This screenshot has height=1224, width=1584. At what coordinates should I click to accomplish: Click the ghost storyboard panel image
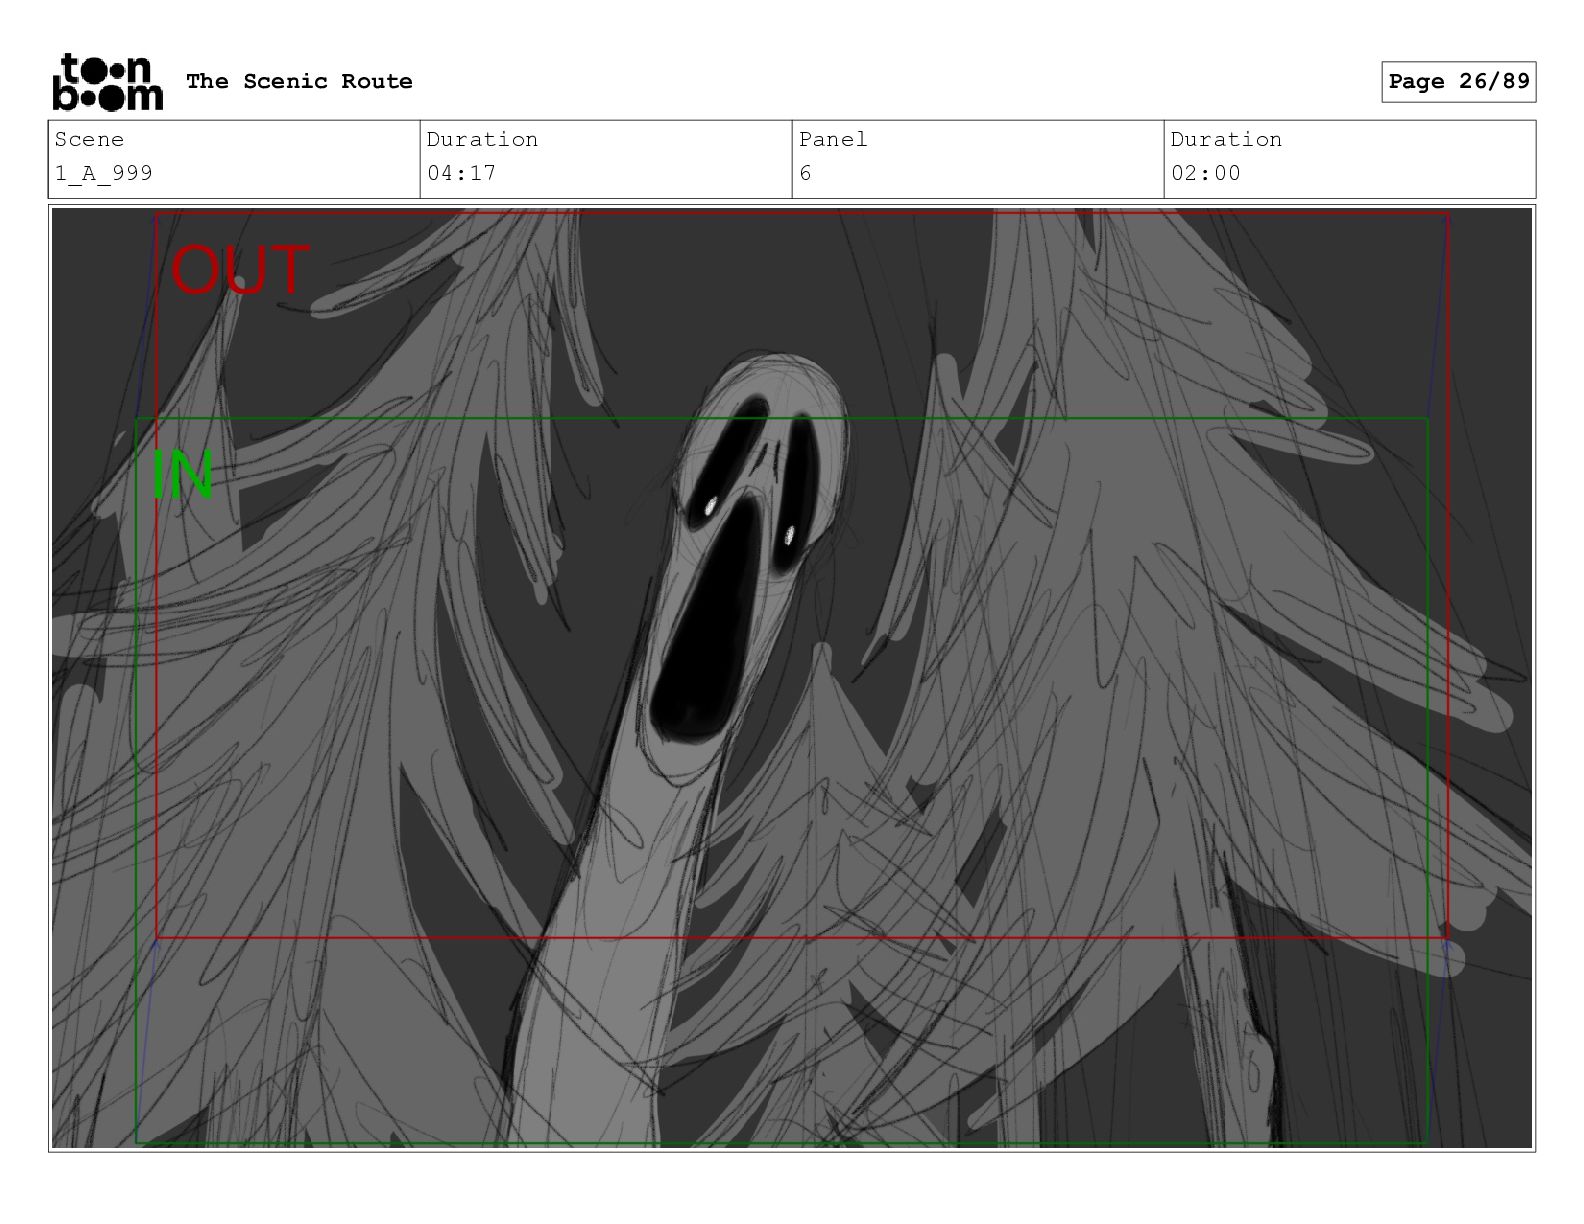point(792,678)
